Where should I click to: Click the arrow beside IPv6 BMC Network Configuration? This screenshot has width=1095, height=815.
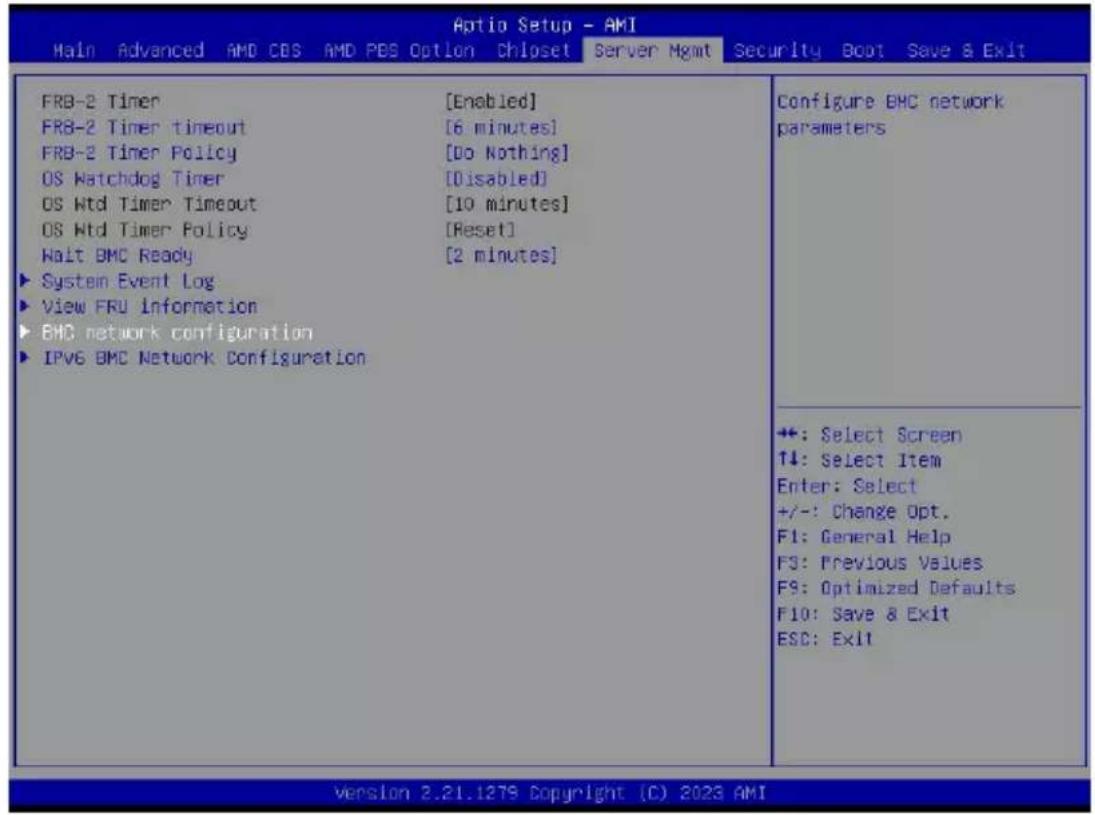pyautogui.click(x=25, y=358)
